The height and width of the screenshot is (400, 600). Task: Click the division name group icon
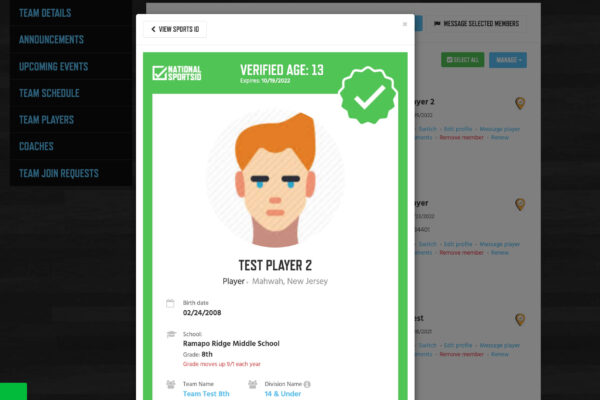[253, 384]
